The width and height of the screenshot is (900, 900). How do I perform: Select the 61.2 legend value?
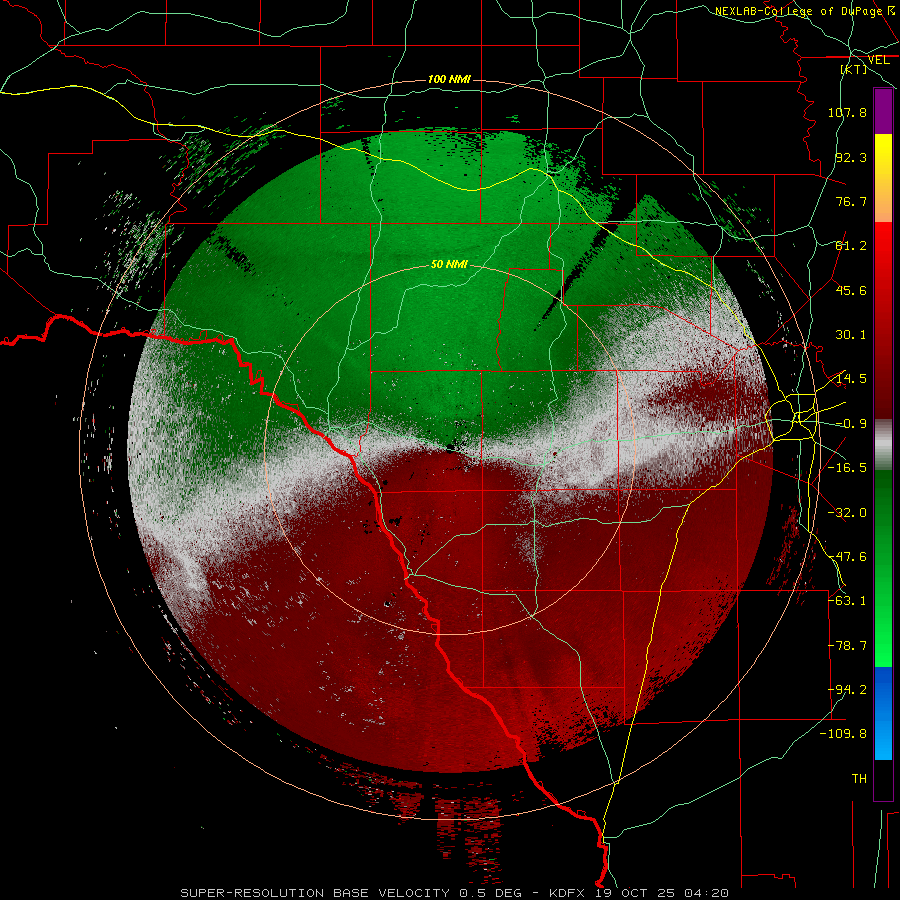pyautogui.click(x=851, y=246)
